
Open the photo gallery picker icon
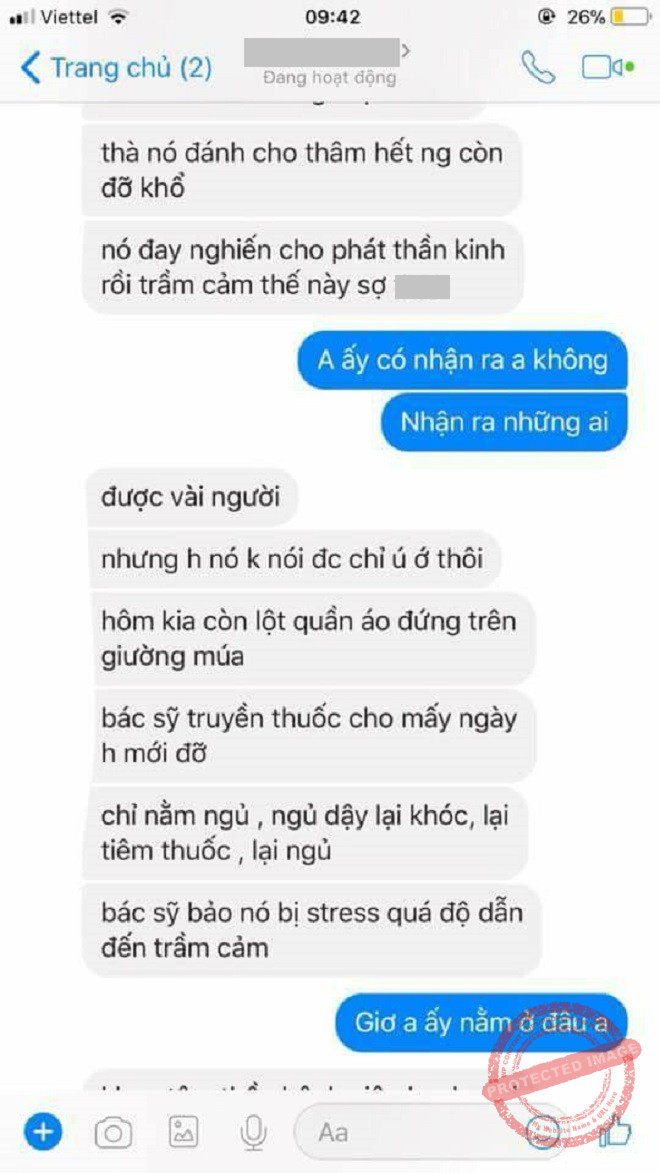coord(183,1131)
